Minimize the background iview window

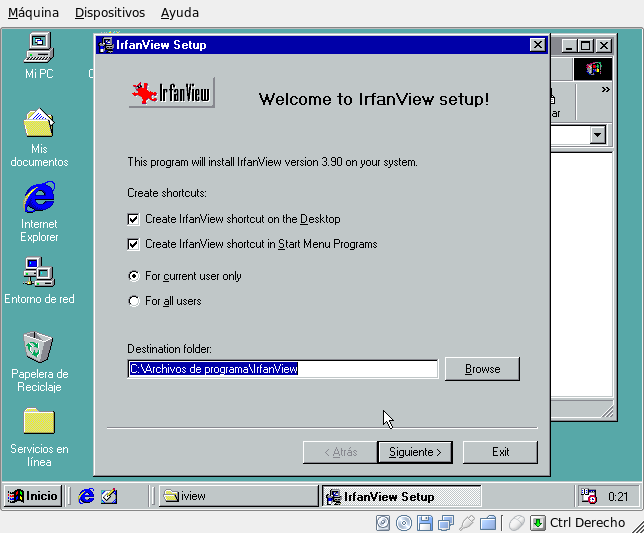coord(569,45)
